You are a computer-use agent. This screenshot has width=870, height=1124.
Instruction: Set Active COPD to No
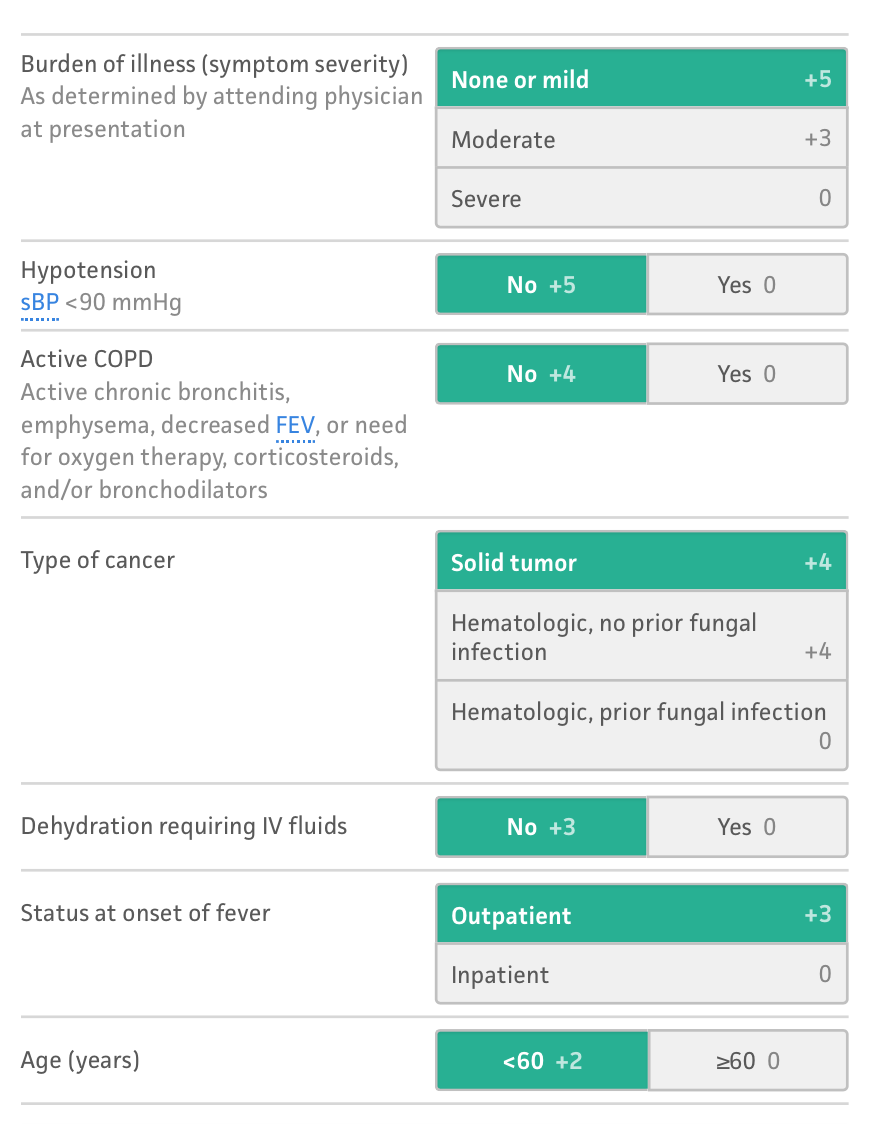[542, 373]
